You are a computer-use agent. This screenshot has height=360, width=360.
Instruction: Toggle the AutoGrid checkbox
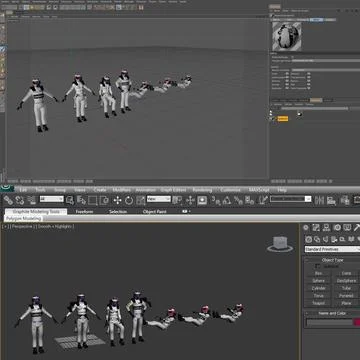[x=317, y=266]
